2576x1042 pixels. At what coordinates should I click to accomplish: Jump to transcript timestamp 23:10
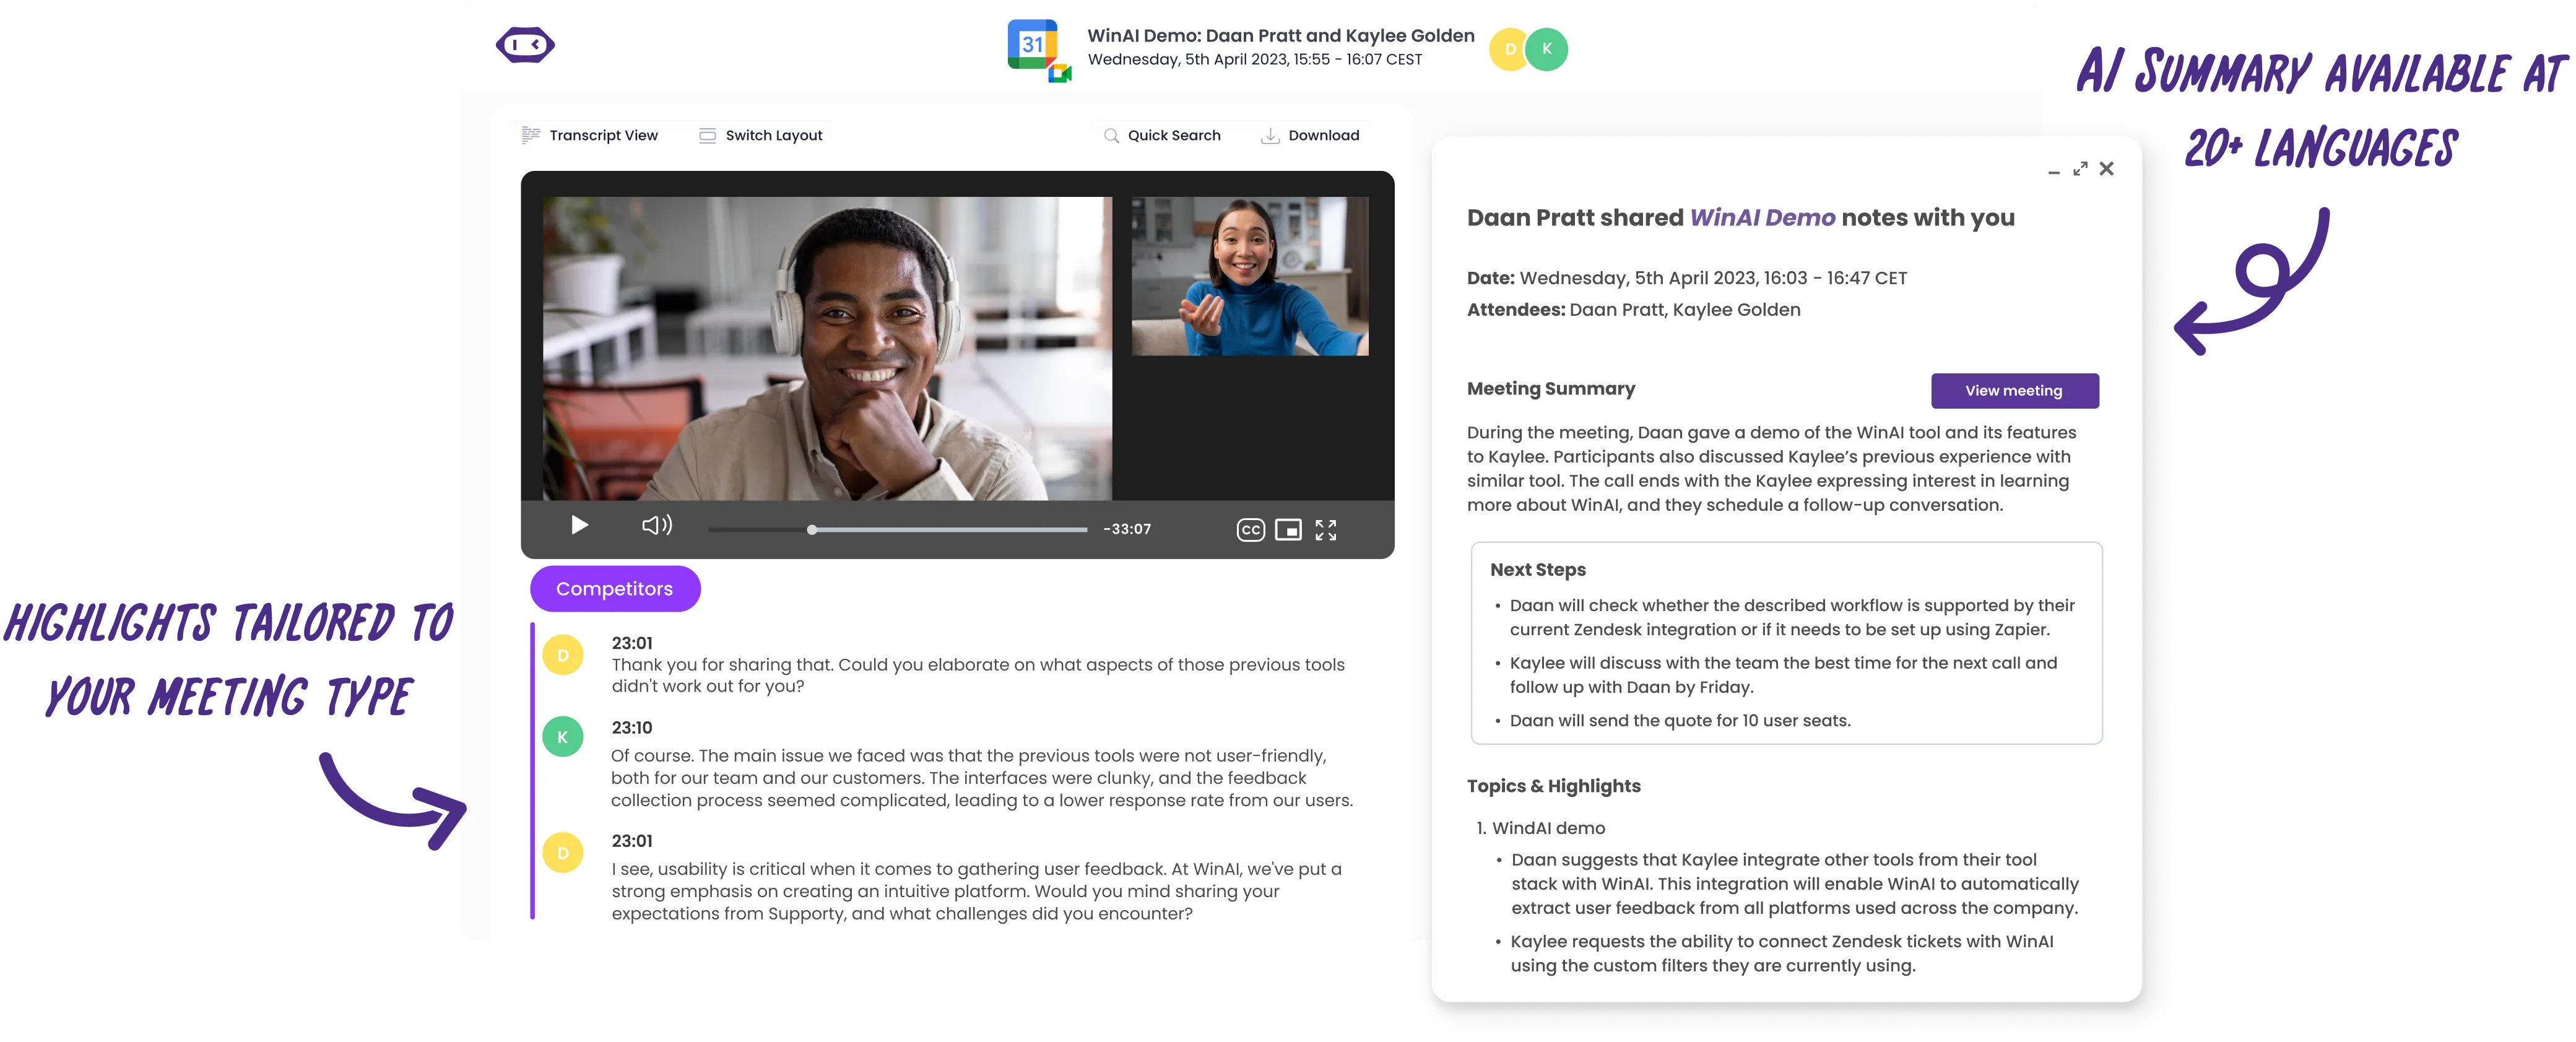(x=632, y=728)
